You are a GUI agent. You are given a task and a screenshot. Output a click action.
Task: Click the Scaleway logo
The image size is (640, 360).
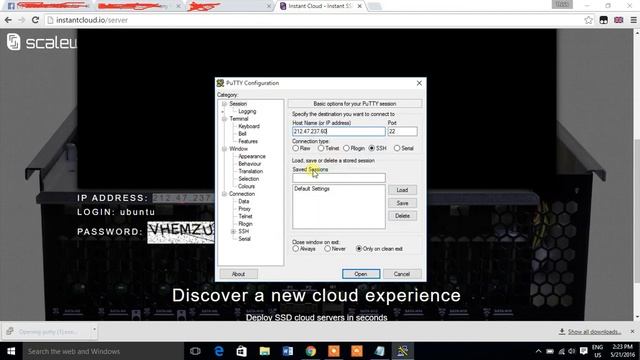tap(41, 42)
